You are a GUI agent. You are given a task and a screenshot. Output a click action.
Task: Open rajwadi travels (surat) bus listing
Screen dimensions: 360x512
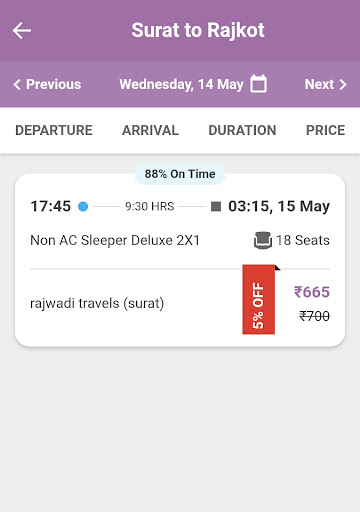coord(97,303)
